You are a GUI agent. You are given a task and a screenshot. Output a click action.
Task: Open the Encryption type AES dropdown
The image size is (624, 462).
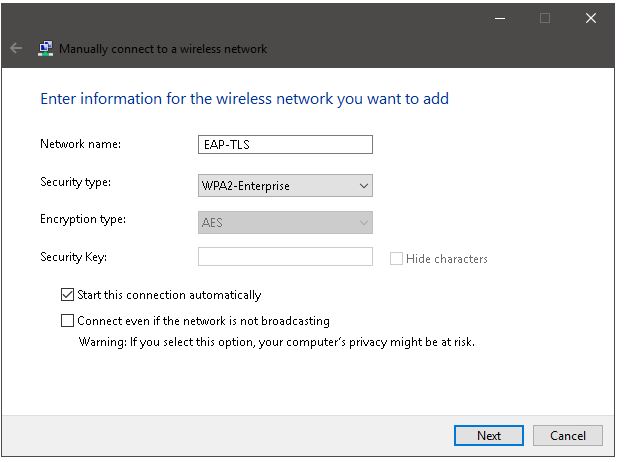[285, 222]
